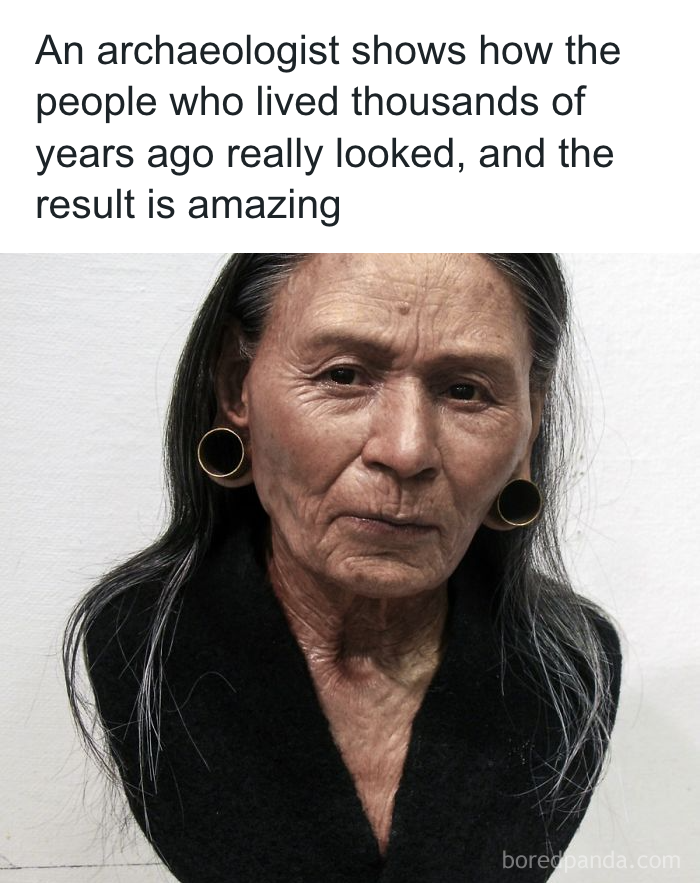Click the gold ear plug on left side

pos(221,453)
